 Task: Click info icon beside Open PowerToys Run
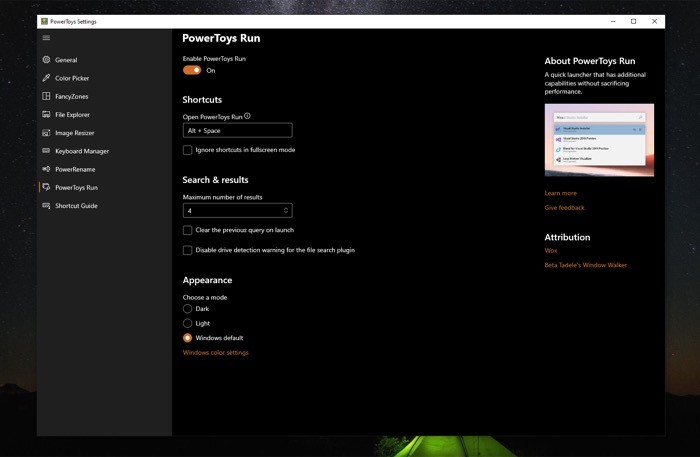point(247,116)
